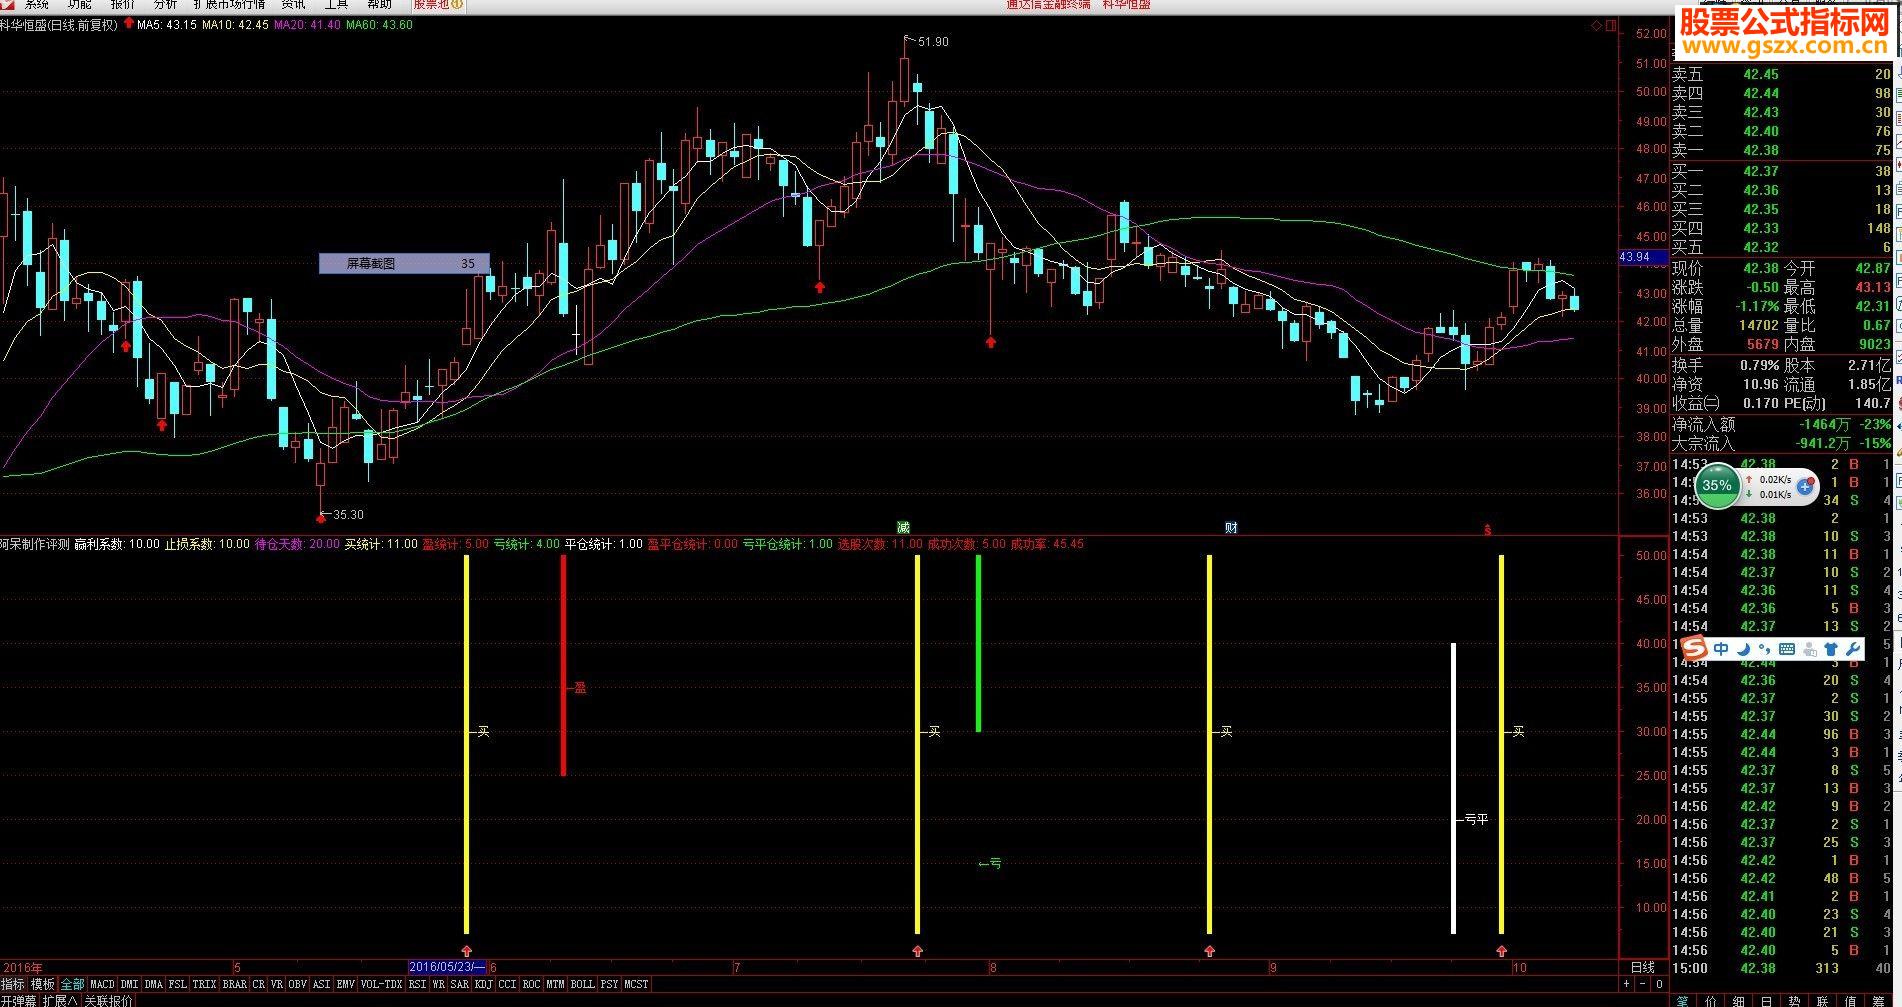
Task: Click the green 减 marker on chart axis
Action: [903, 527]
